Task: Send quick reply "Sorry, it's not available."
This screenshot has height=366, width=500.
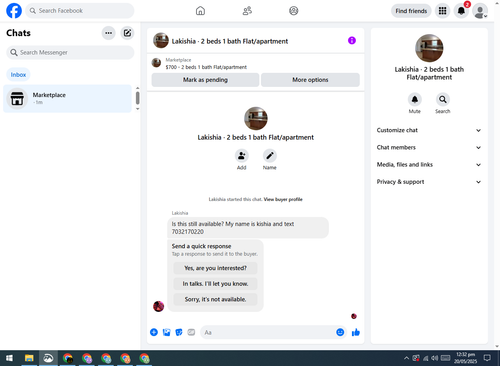Action: click(215, 299)
